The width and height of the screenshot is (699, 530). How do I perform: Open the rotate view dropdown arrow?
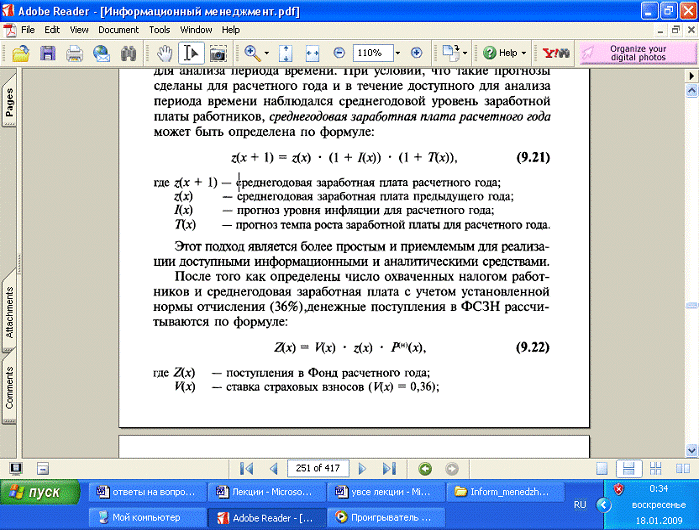click(465, 53)
